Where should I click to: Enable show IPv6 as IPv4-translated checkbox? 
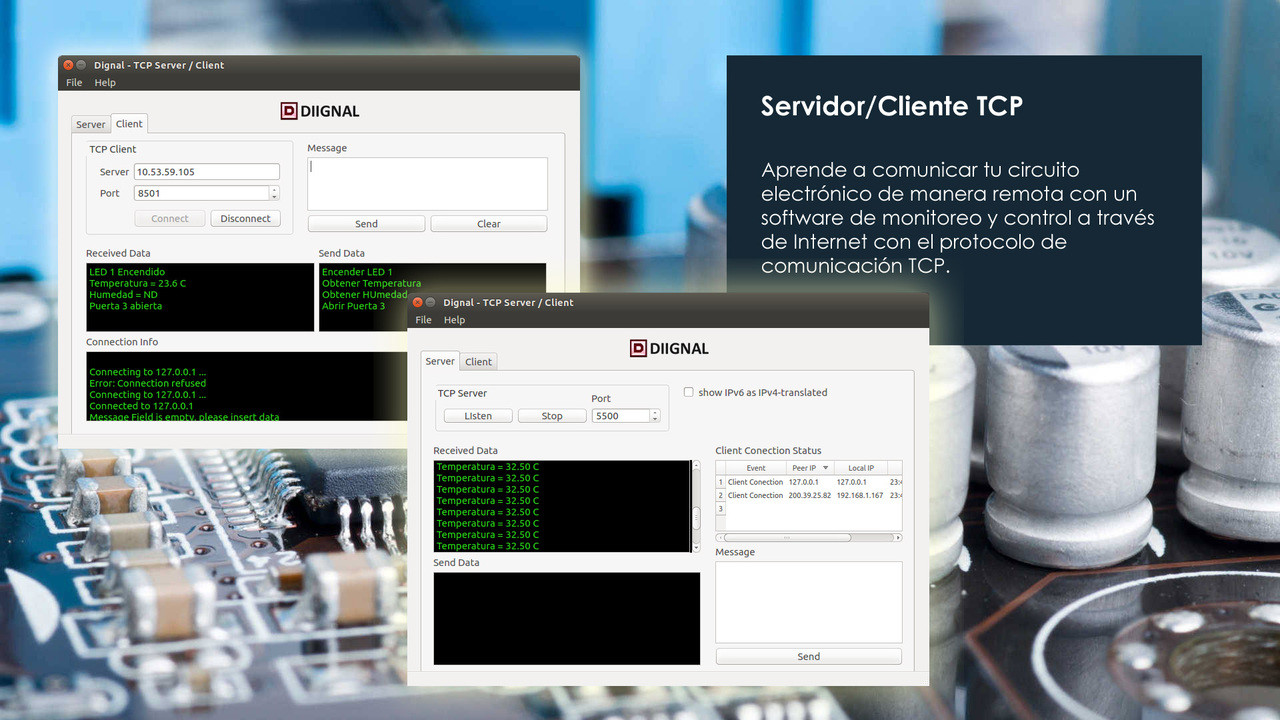(688, 392)
